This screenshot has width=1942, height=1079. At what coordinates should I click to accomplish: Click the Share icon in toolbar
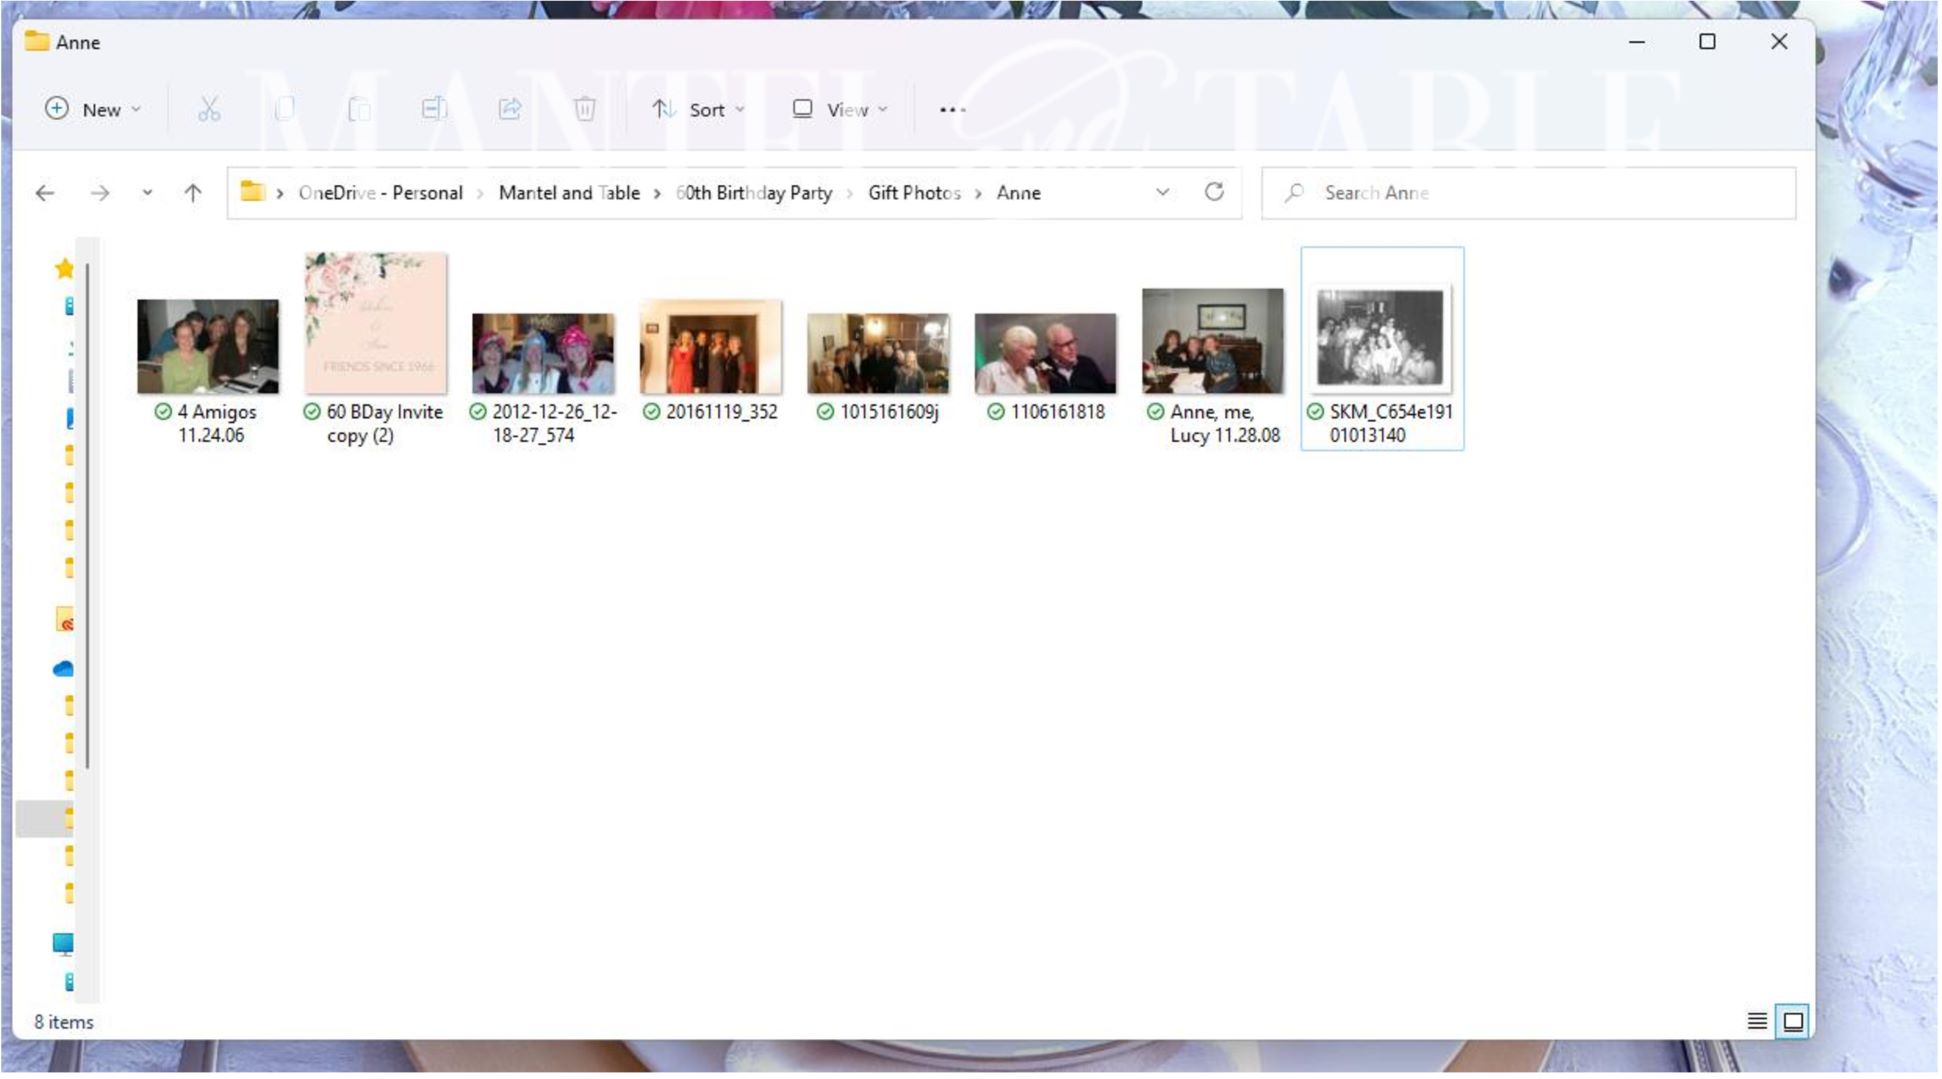(x=510, y=109)
